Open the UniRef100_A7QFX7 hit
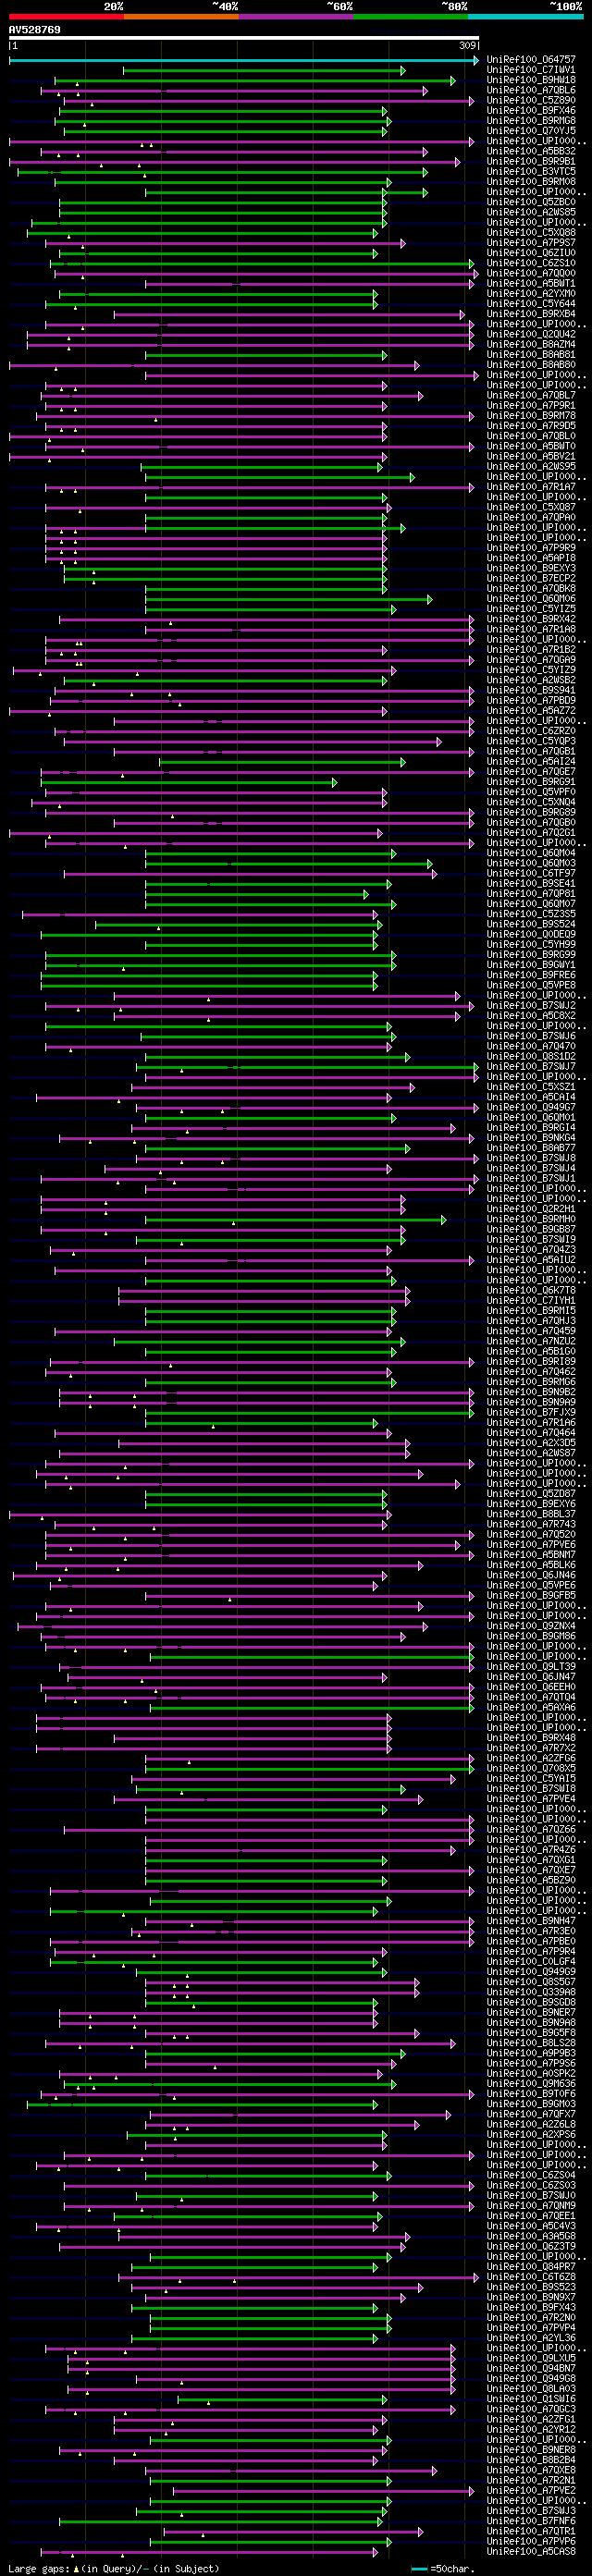 coord(531,2114)
